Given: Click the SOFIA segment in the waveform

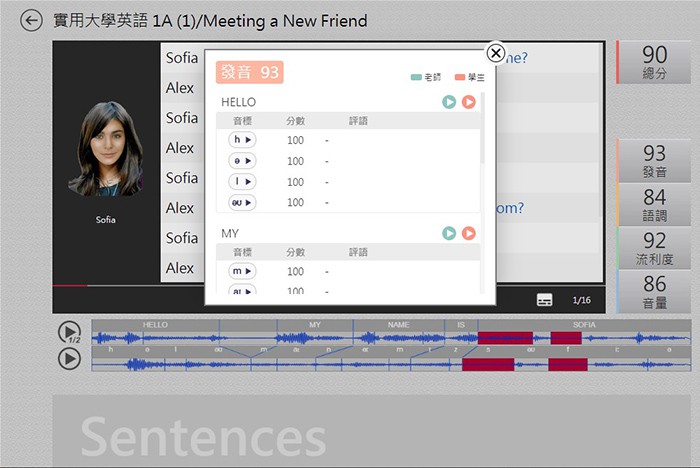Looking at the screenshot, I should [584, 325].
